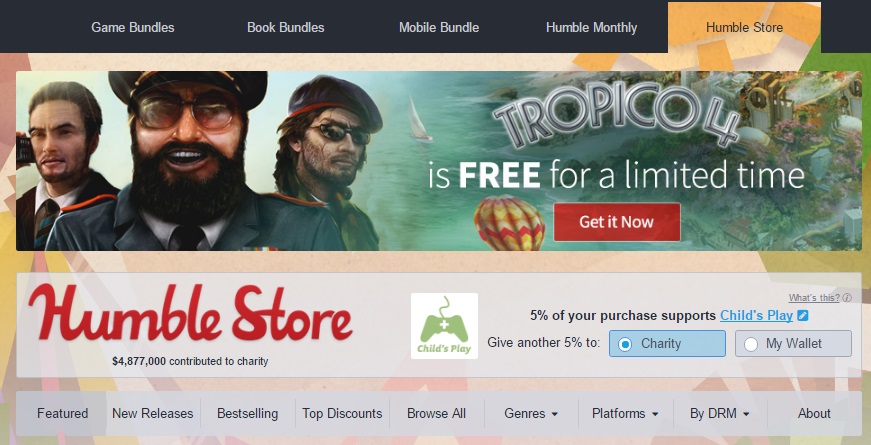The width and height of the screenshot is (871, 445).
Task: Open the Child's Play charity link
Action: point(756,316)
